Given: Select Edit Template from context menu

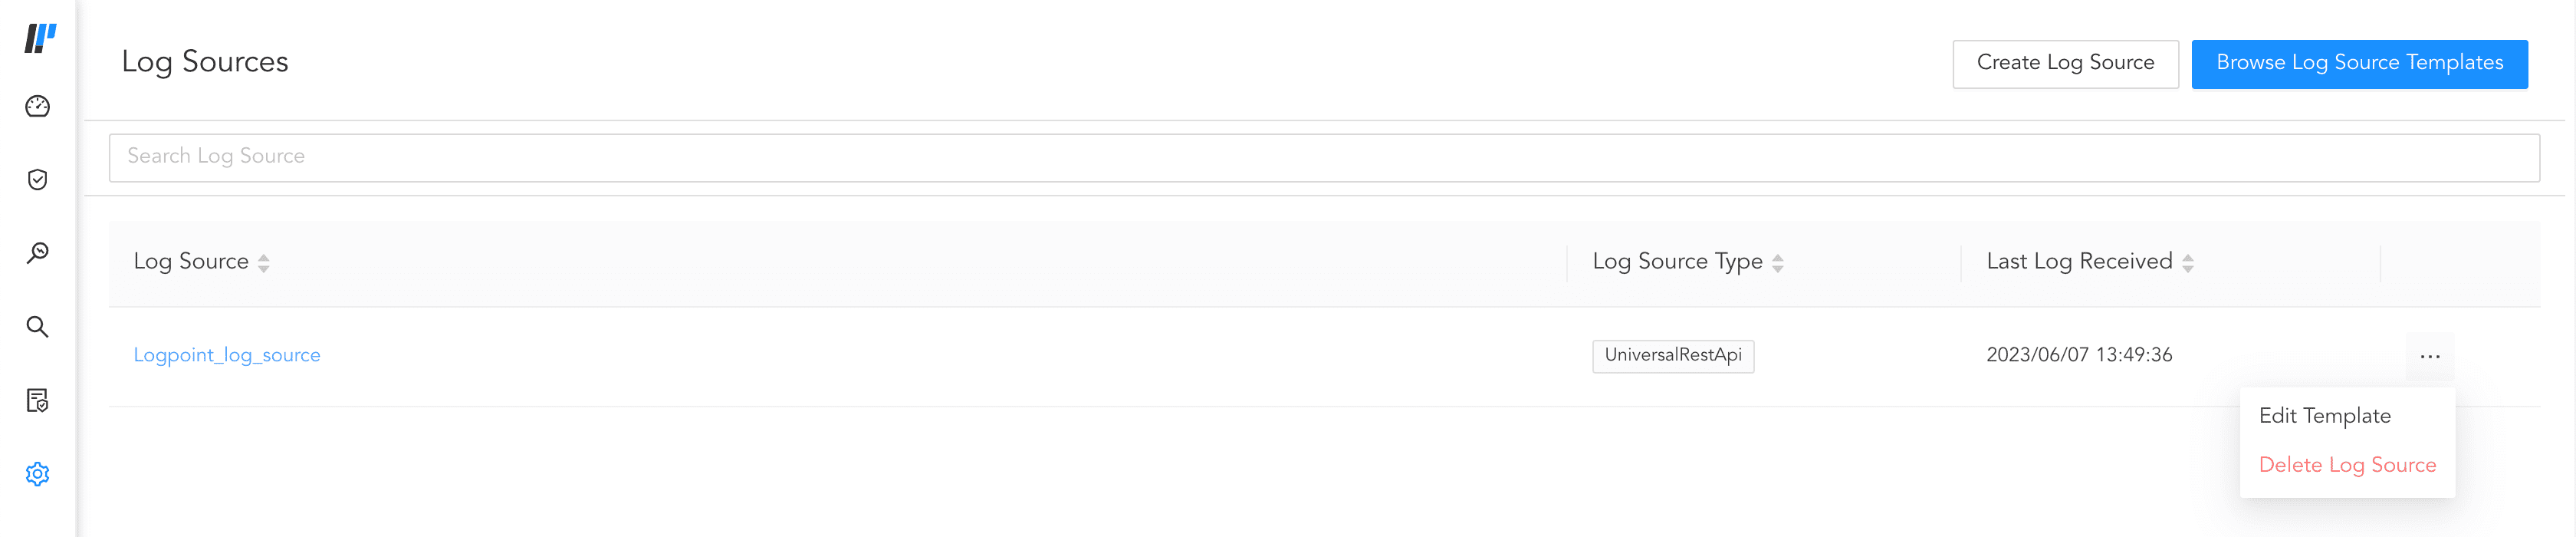Looking at the screenshot, I should tap(2326, 415).
